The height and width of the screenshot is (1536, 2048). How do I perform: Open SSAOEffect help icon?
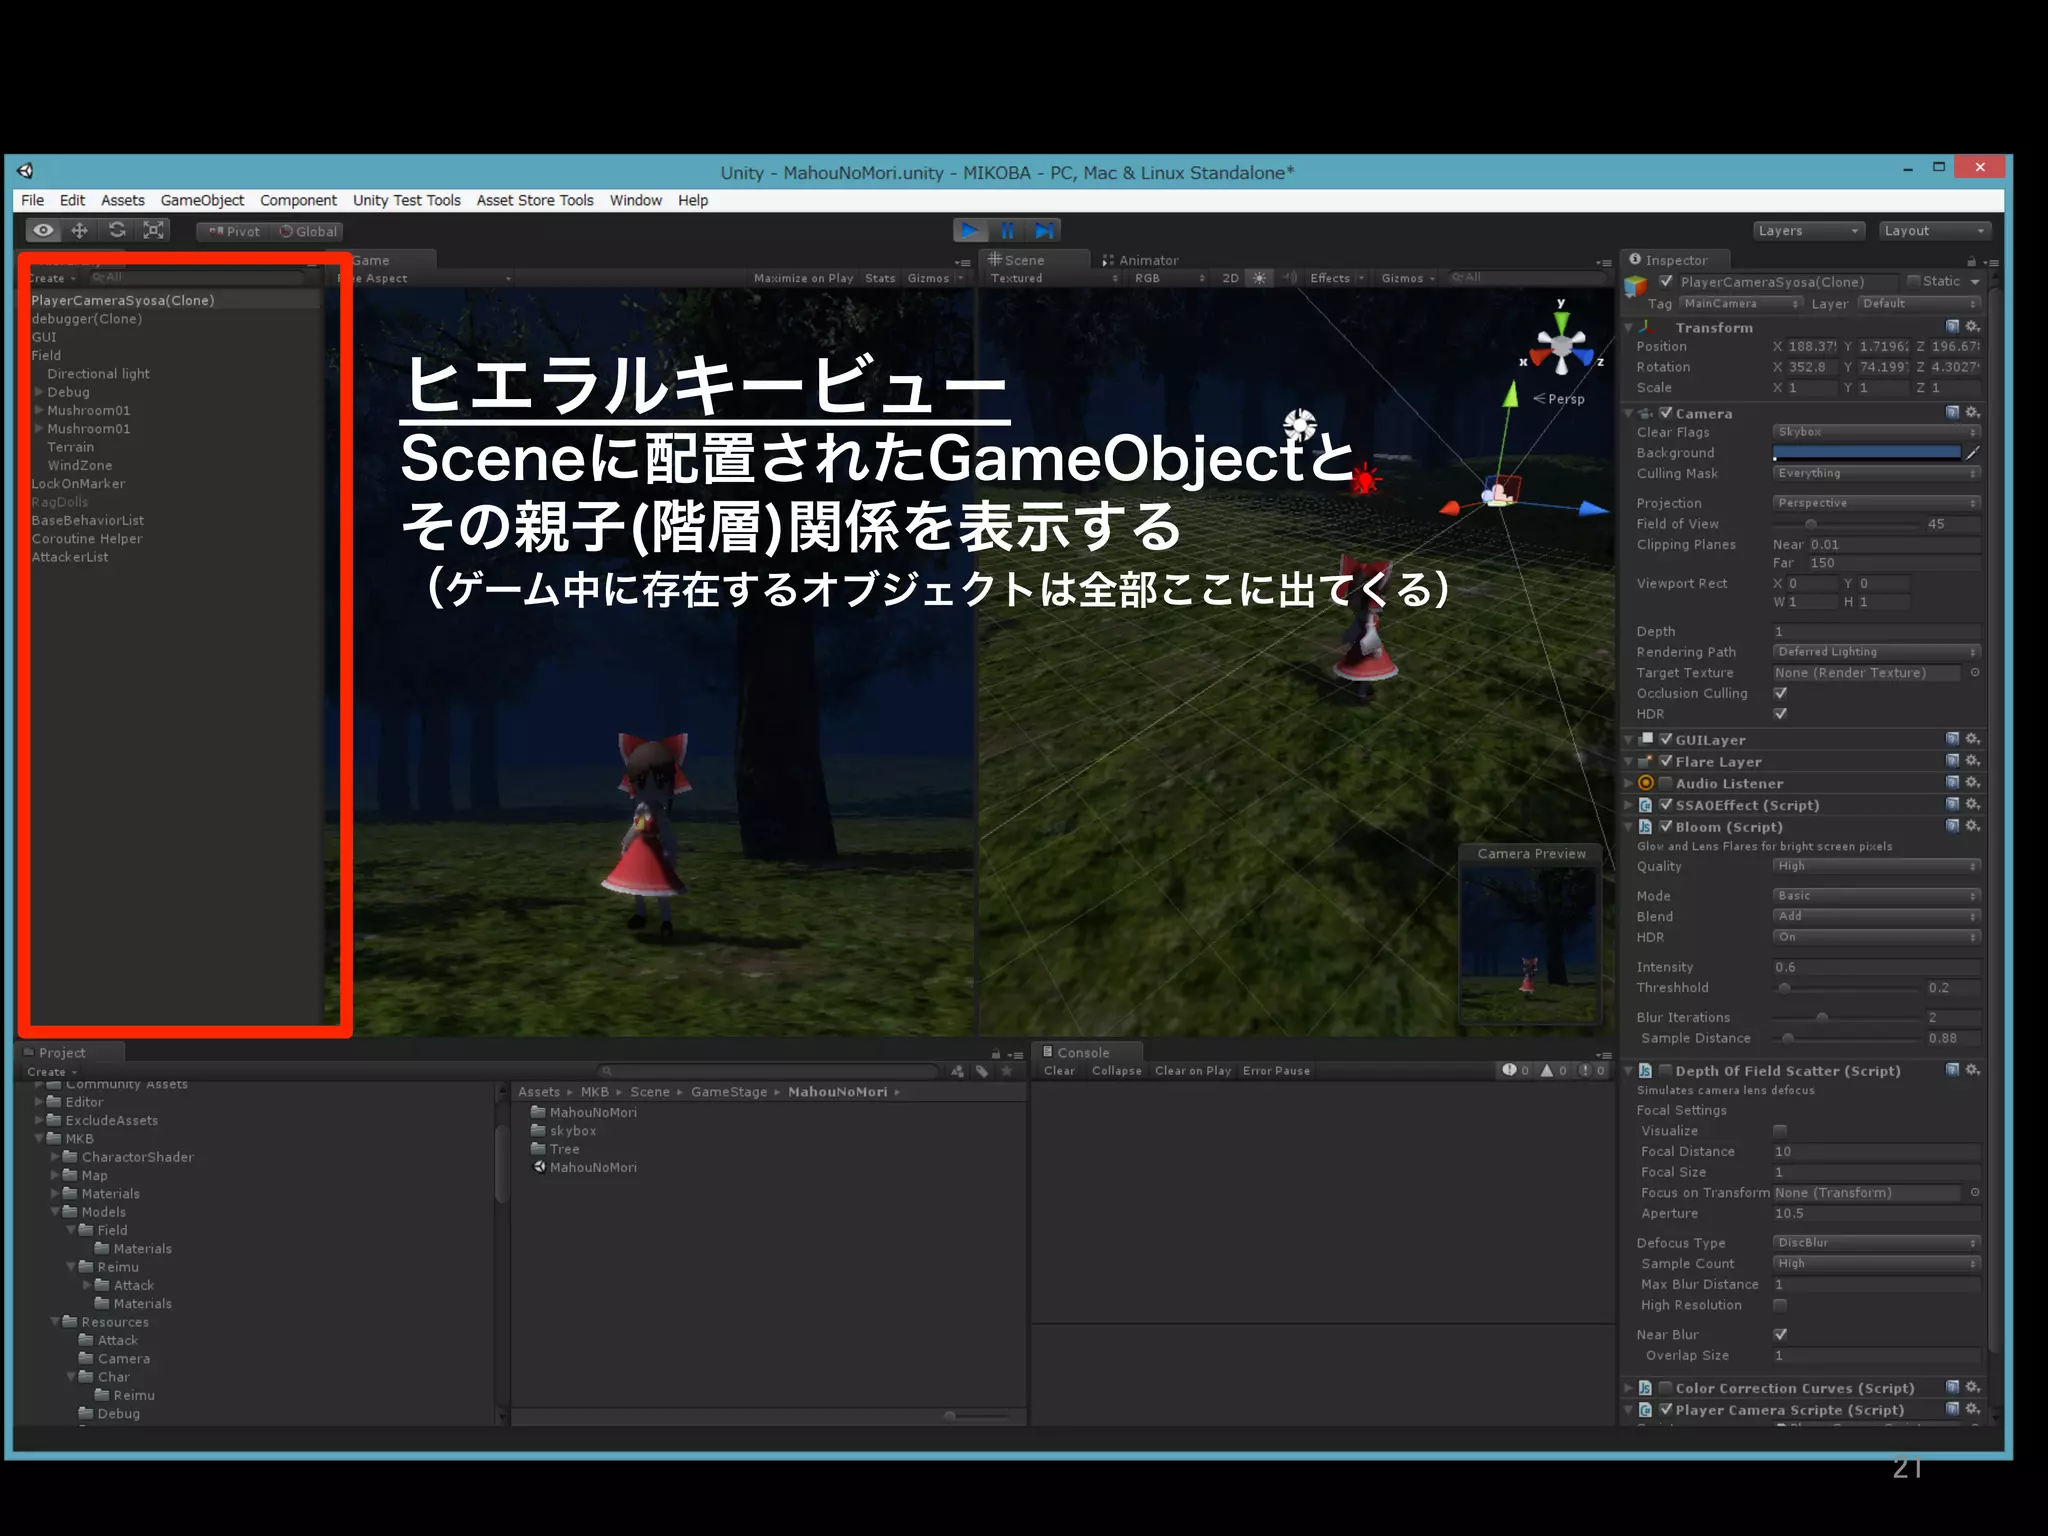1952,804
